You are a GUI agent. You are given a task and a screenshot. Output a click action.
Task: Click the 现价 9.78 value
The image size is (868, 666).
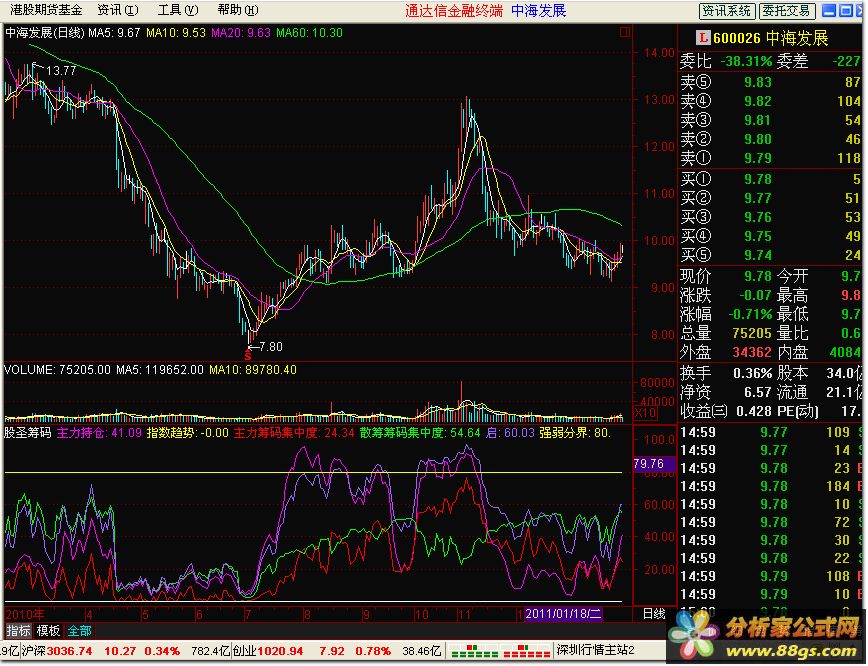click(757, 276)
